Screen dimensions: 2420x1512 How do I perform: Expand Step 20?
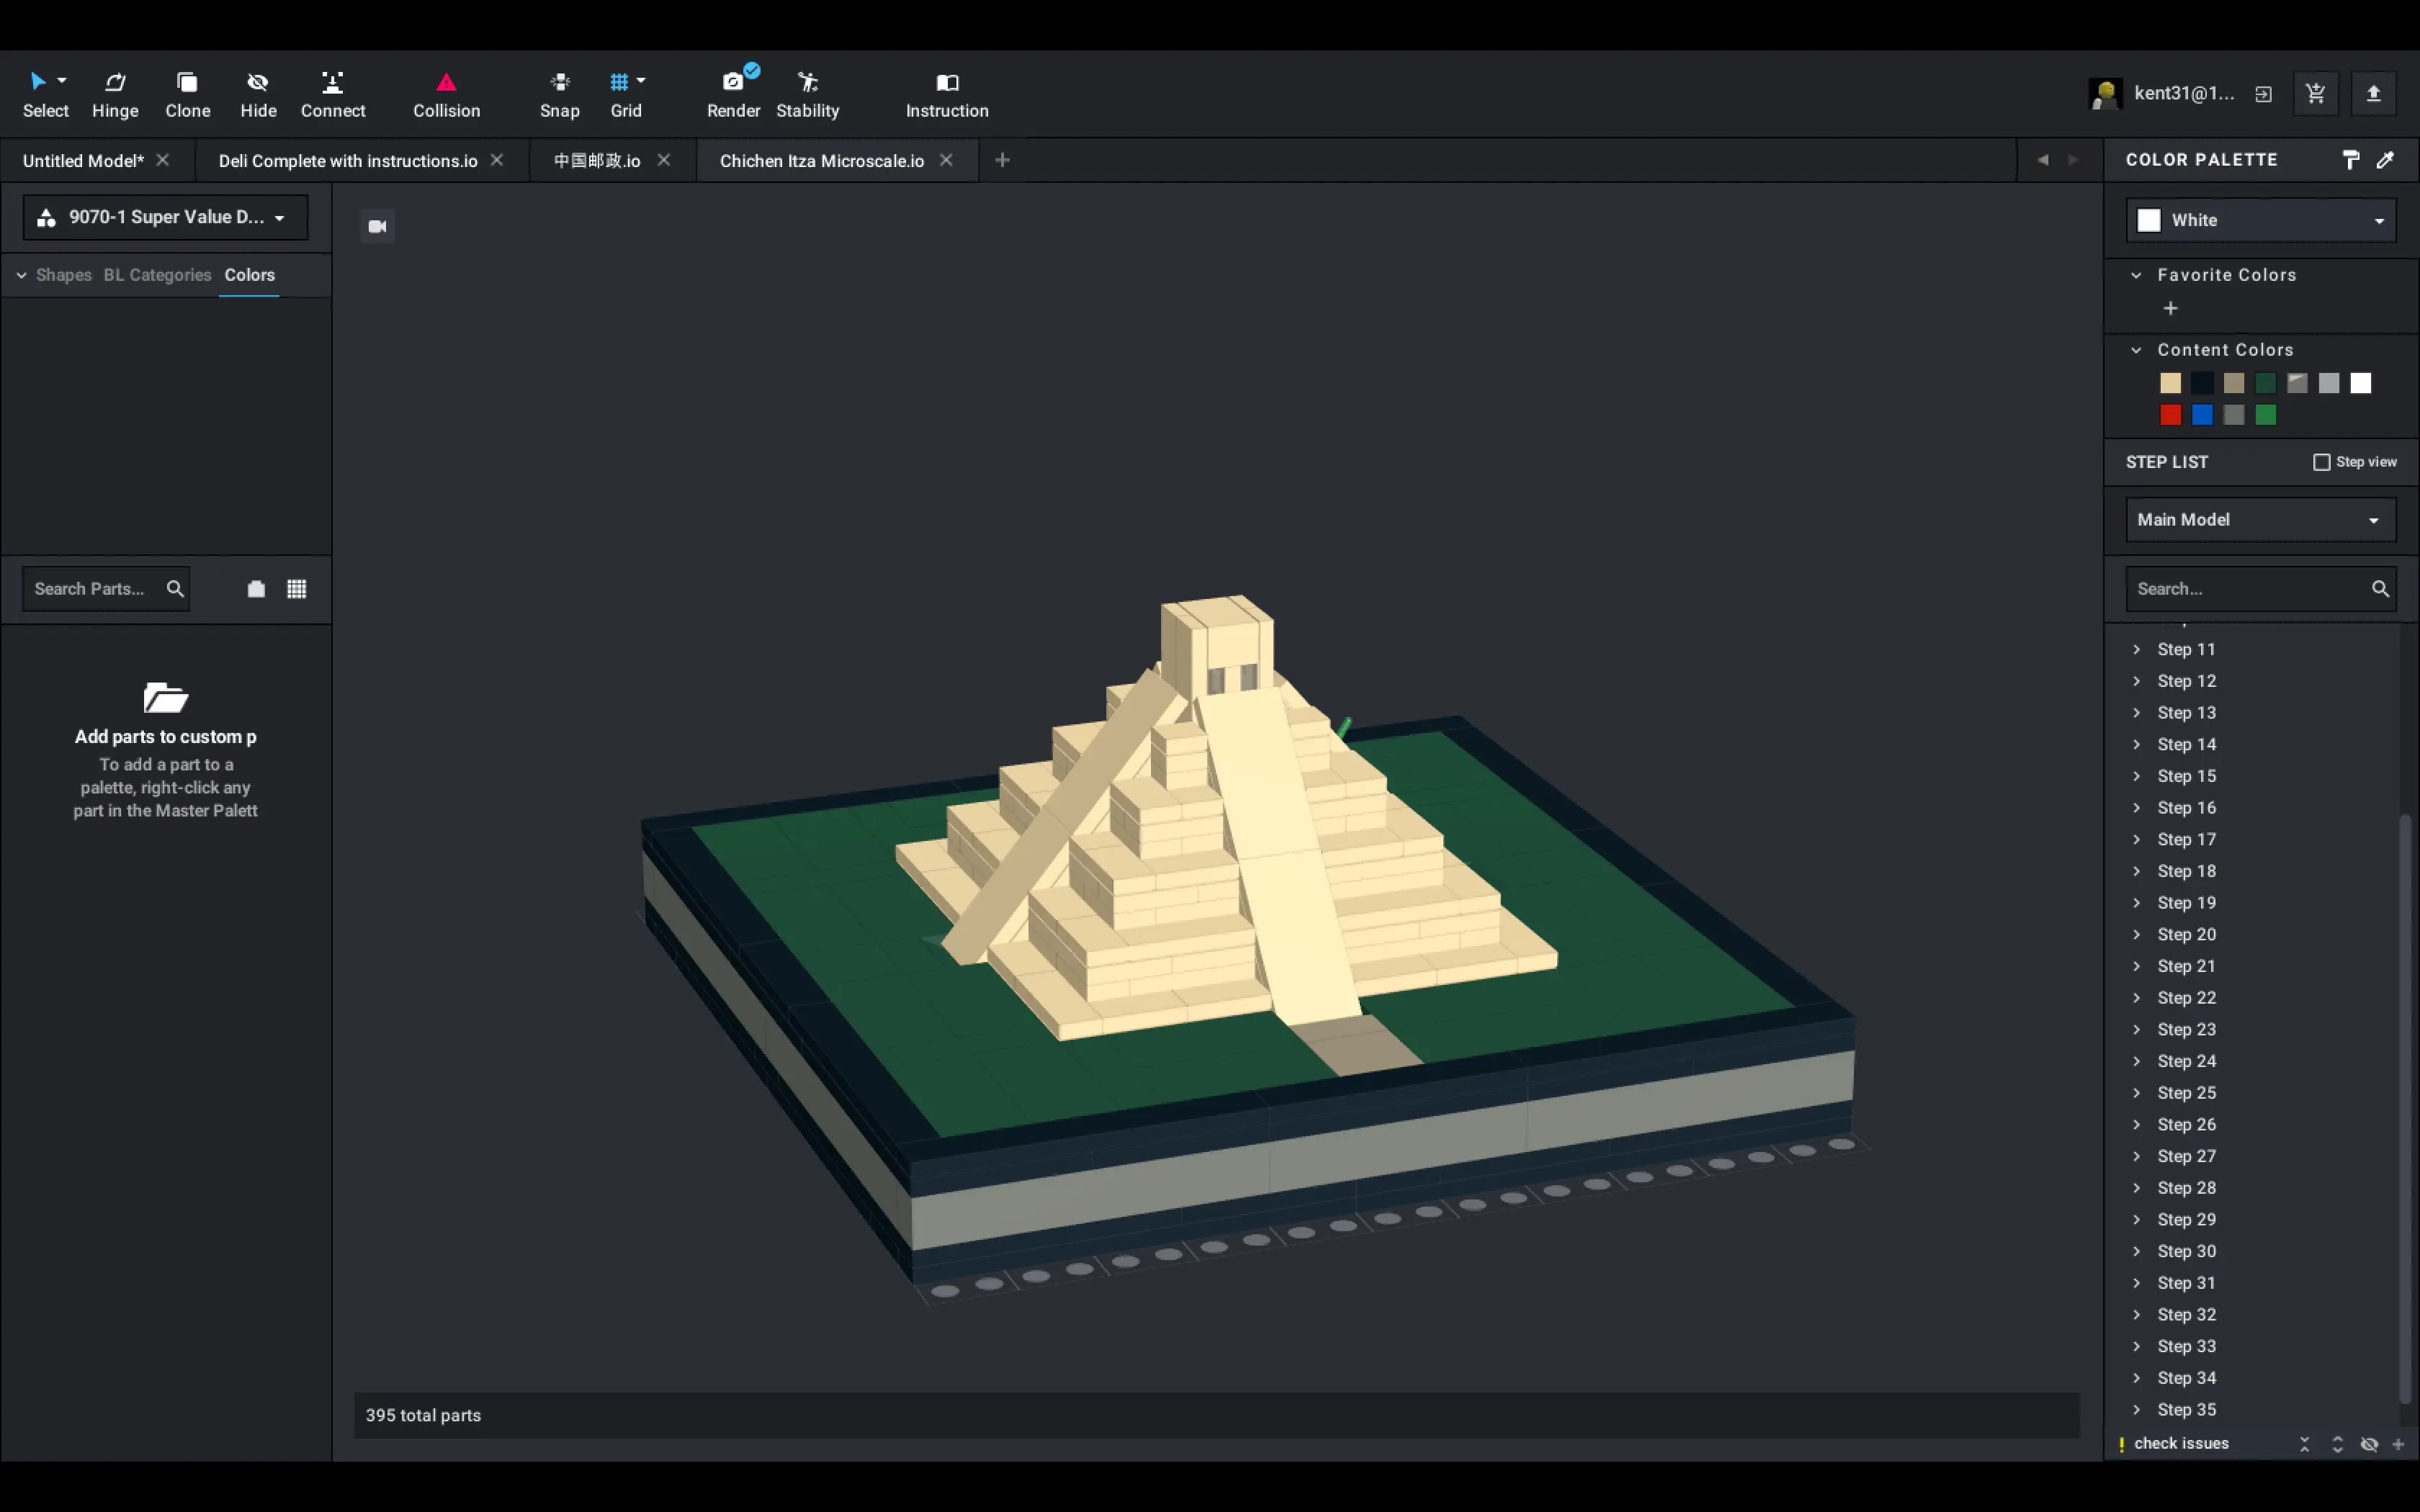(x=2137, y=934)
